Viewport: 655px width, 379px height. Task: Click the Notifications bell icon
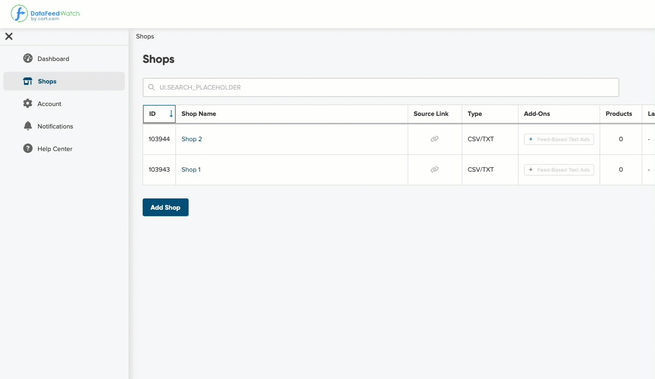click(x=28, y=126)
